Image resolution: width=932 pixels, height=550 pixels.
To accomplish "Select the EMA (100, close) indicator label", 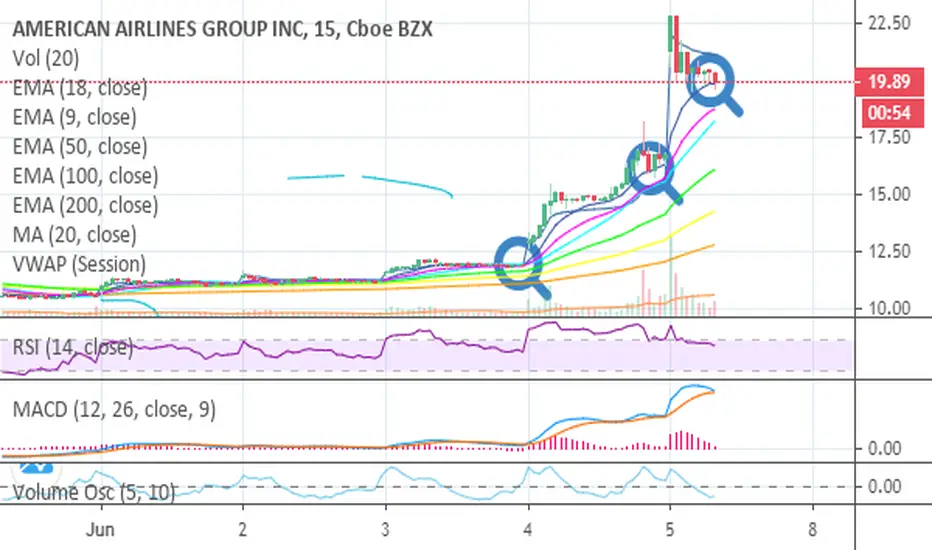I will click(85, 176).
